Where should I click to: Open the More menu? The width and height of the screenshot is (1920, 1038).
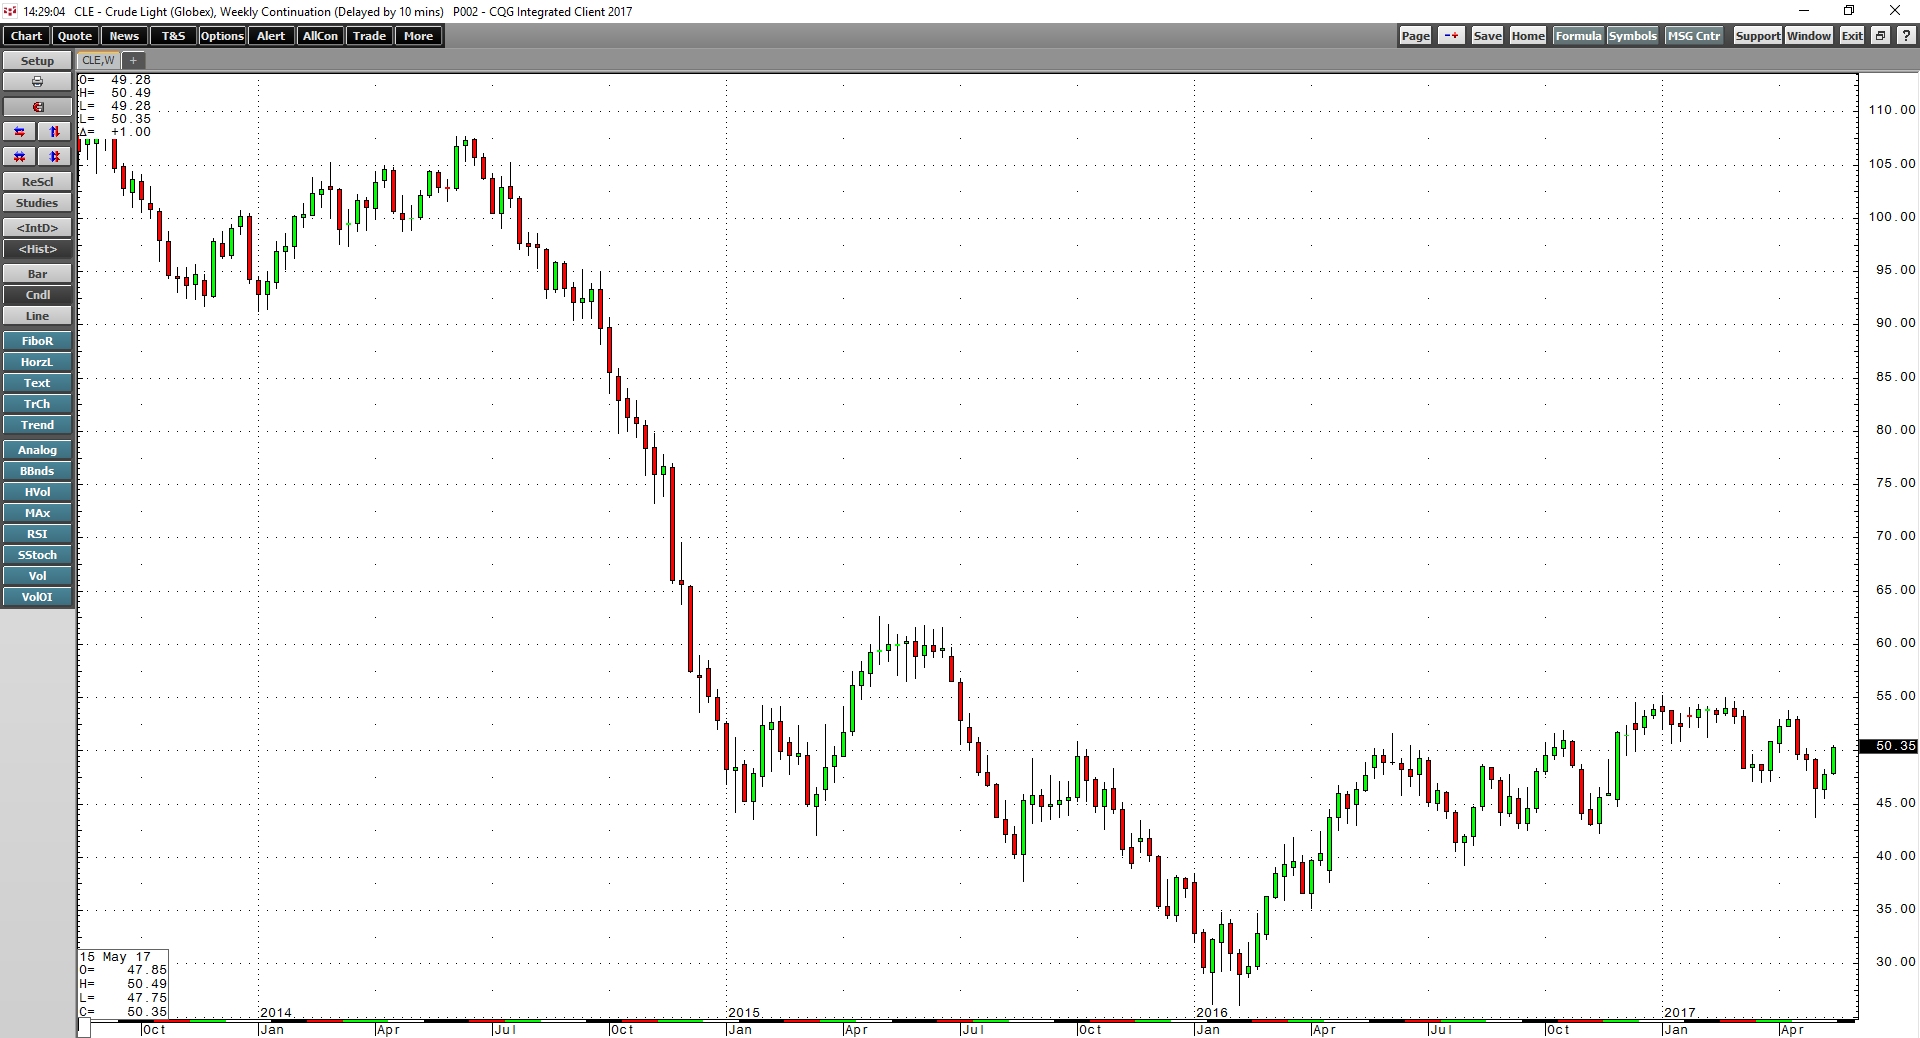[x=418, y=35]
